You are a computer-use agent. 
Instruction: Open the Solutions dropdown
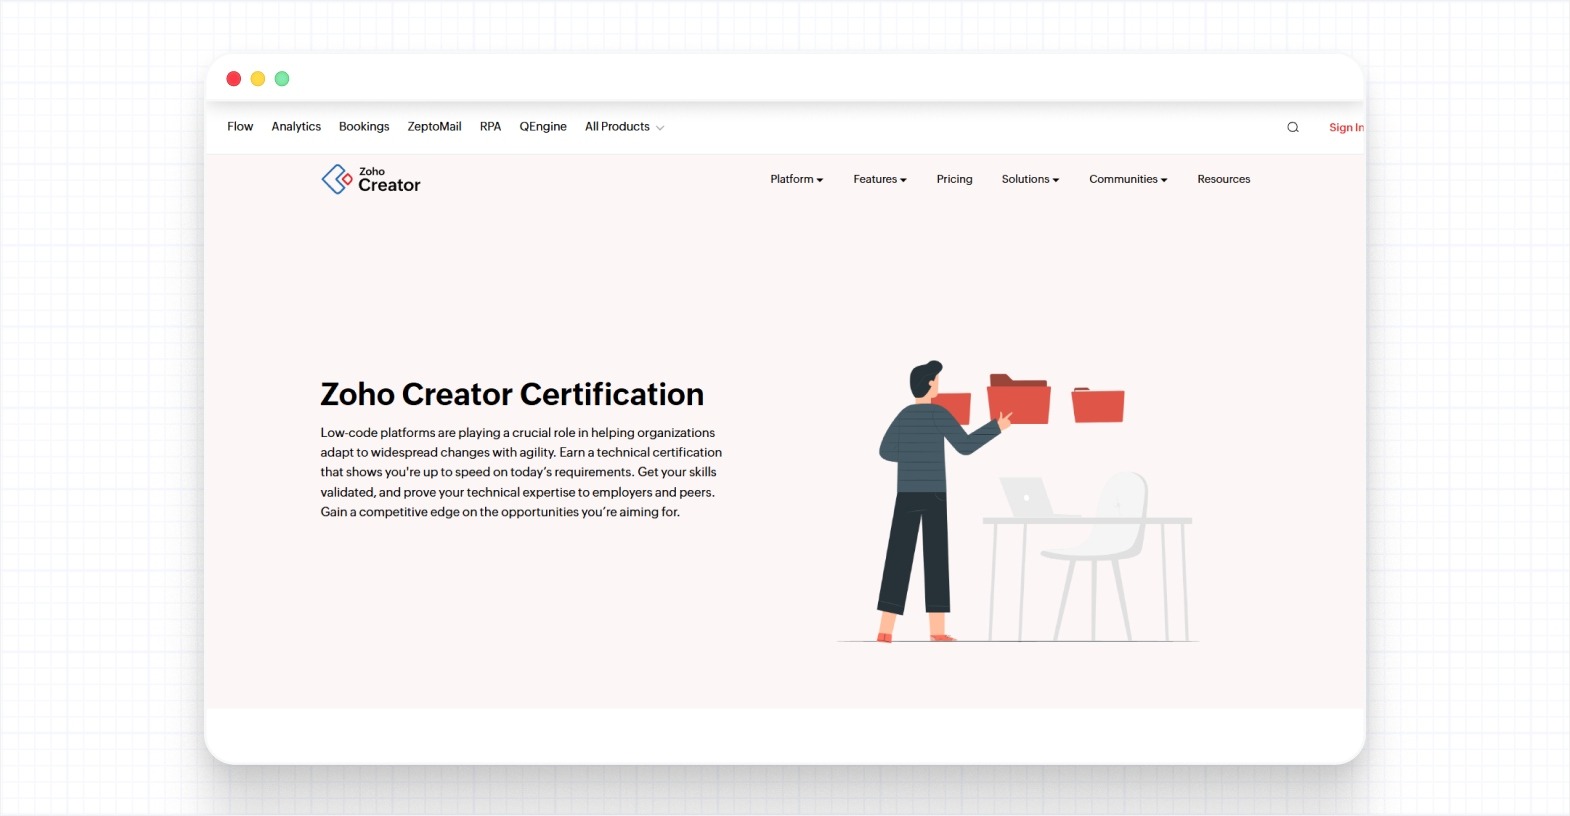click(x=1030, y=179)
